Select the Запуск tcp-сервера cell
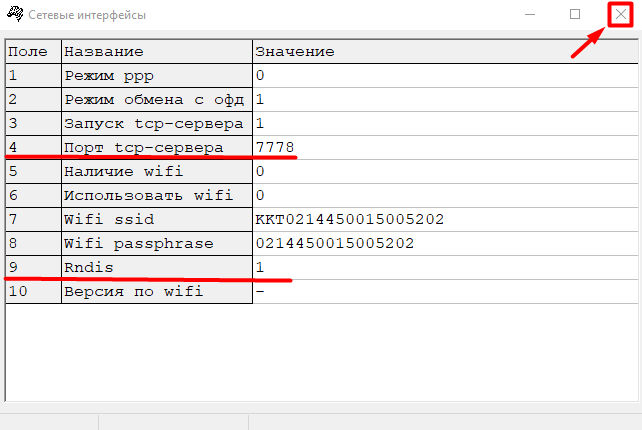Image resolution: width=642 pixels, height=430 pixels. click(157, 123)
